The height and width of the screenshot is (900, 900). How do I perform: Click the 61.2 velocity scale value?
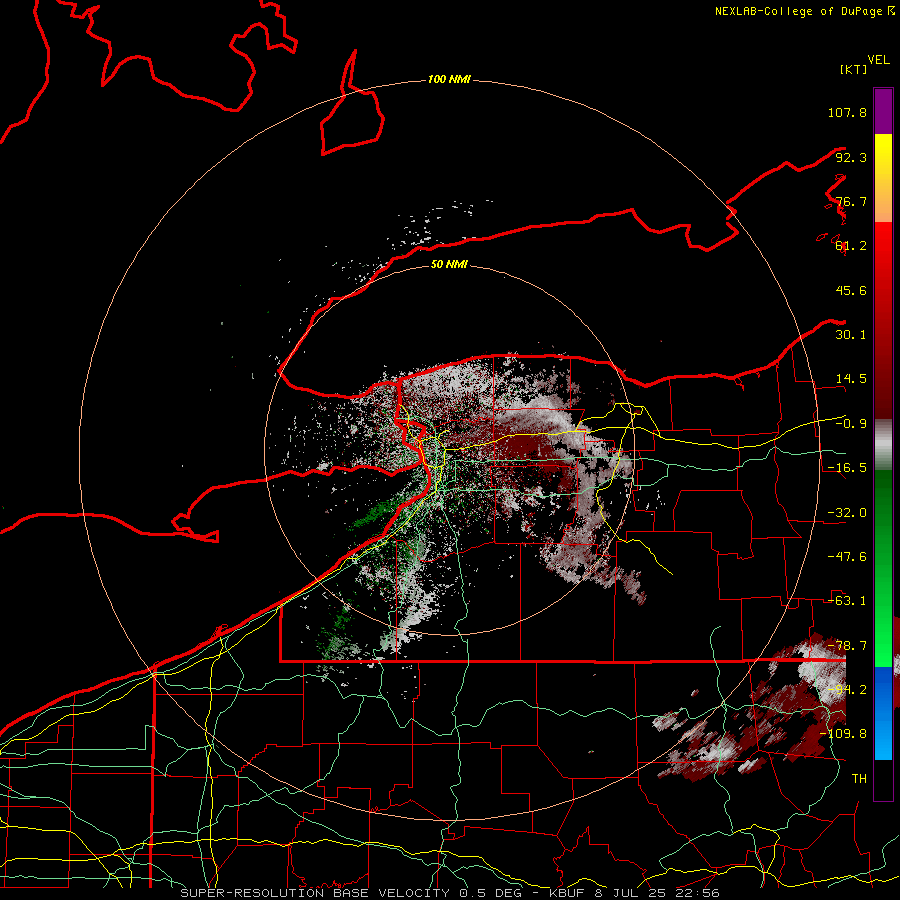[x=851, y=246]
